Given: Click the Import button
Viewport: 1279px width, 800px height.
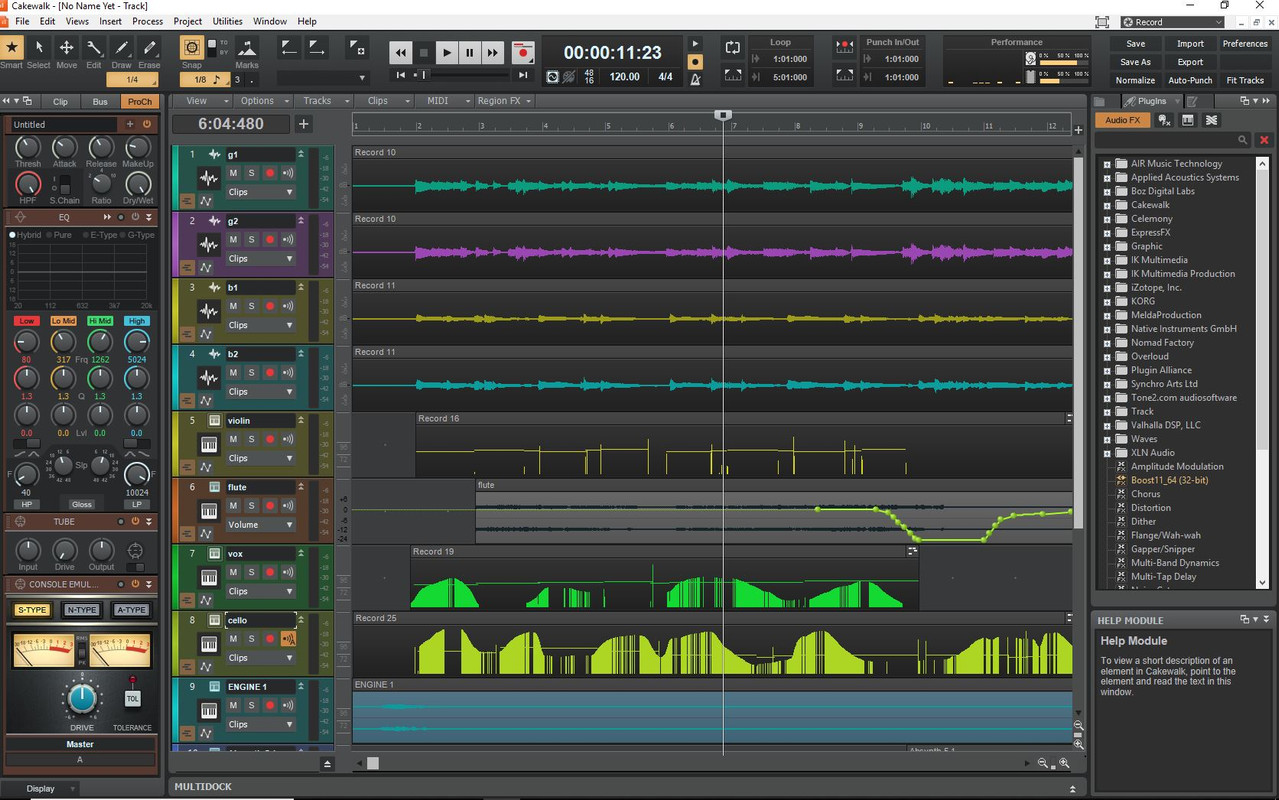Looking at the screenshot, I should 1190,44.
